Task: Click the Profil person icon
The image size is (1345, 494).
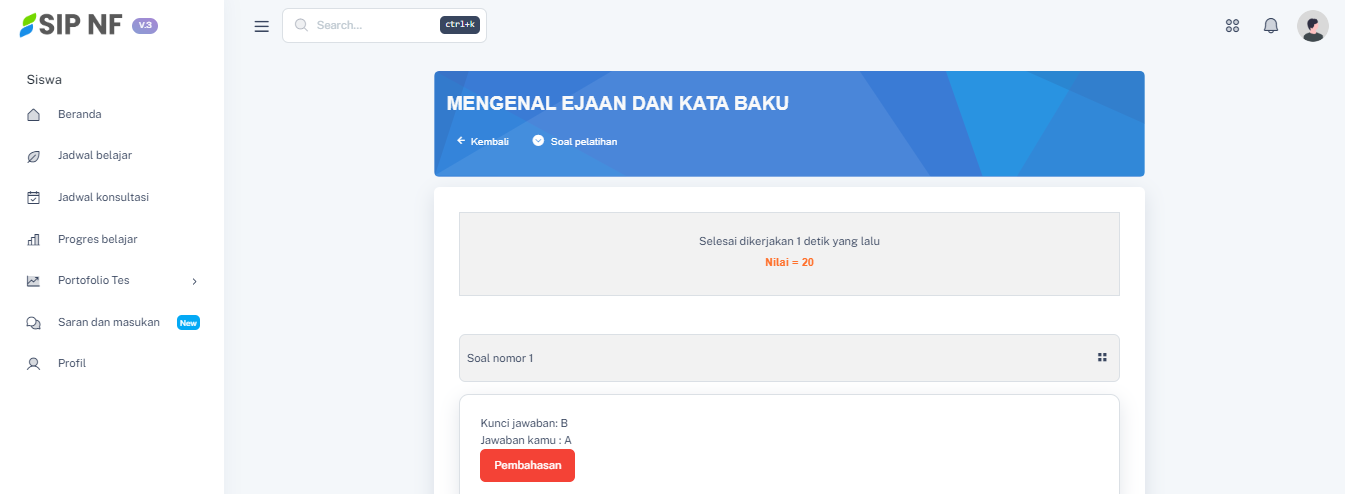Action: click(33, 364)
